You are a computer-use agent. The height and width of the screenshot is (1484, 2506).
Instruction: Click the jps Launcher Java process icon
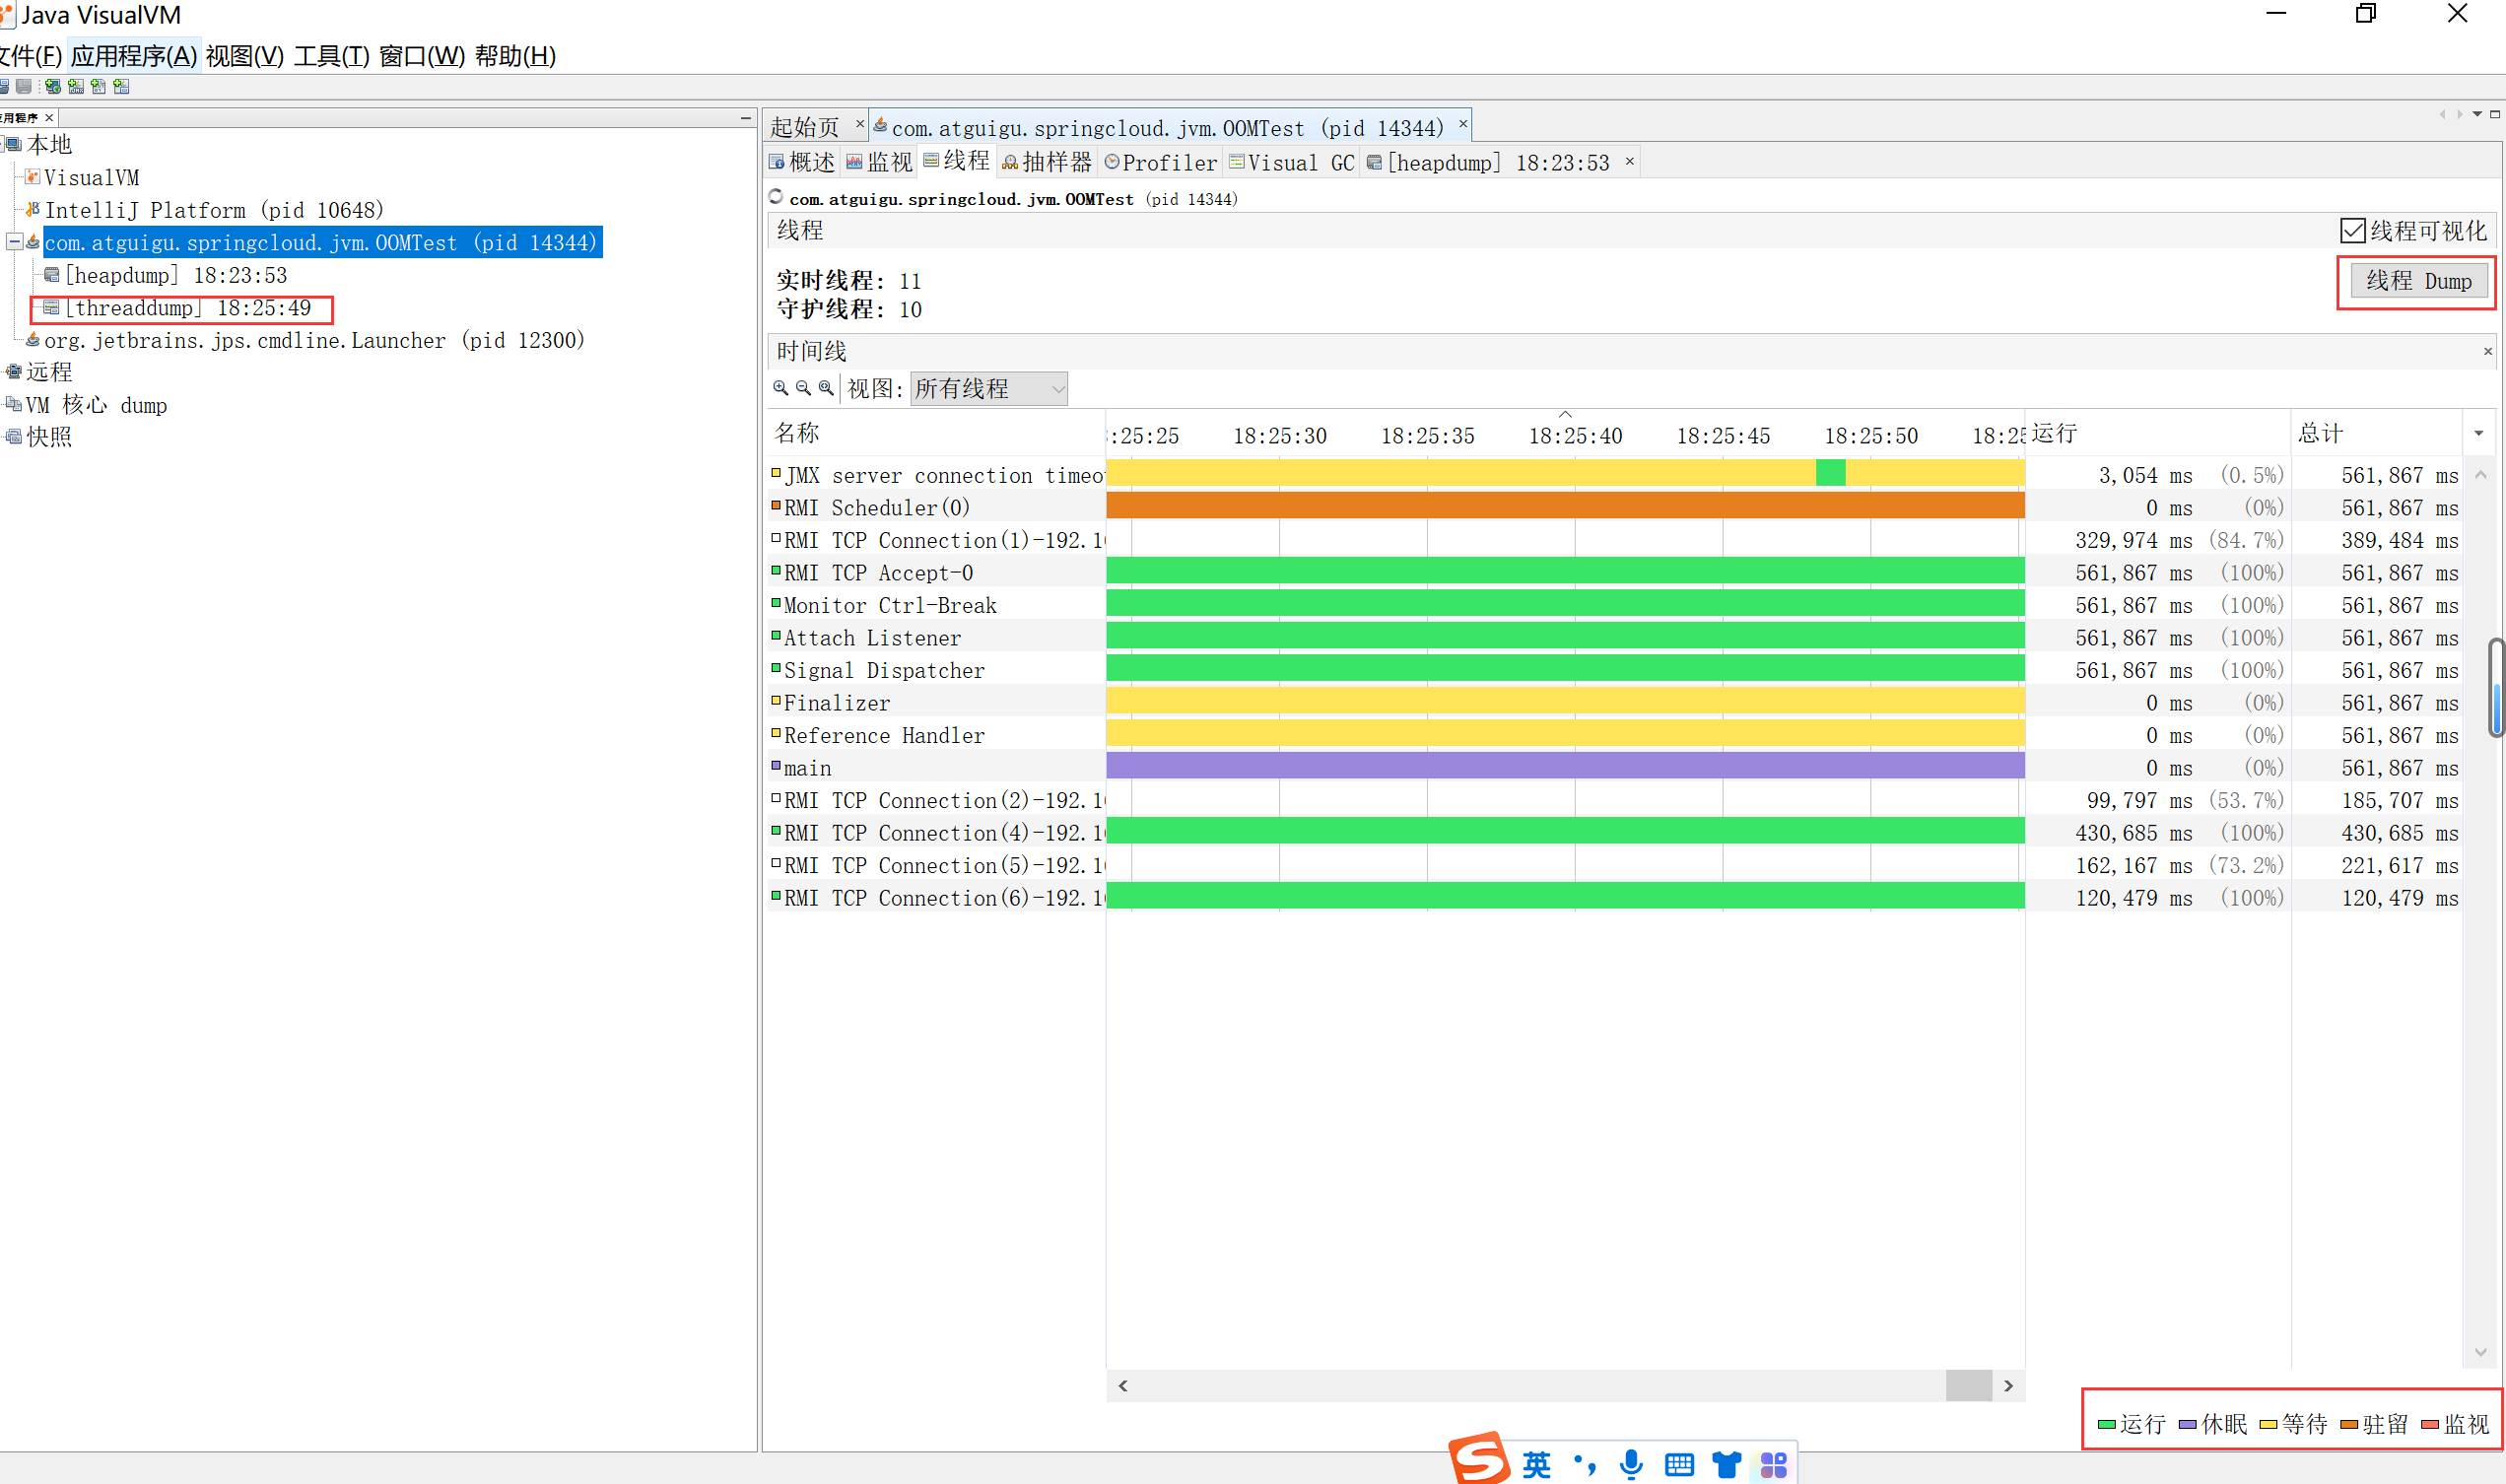(33, 340)
